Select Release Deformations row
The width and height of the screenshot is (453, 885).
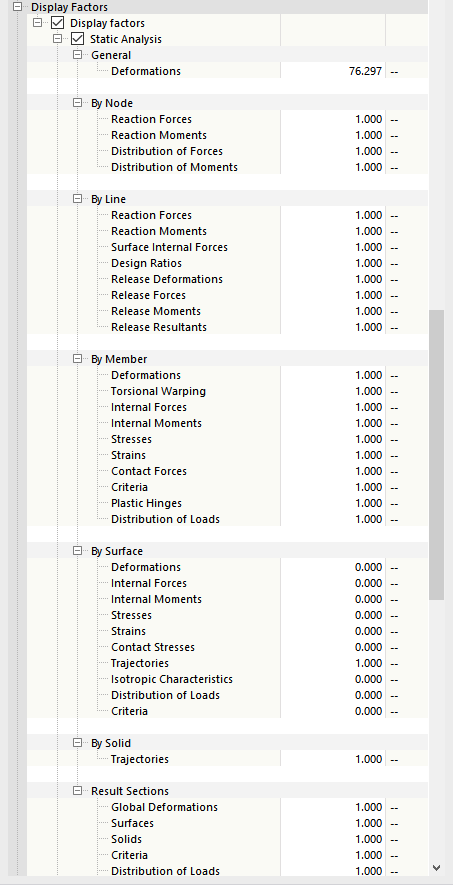228,279
